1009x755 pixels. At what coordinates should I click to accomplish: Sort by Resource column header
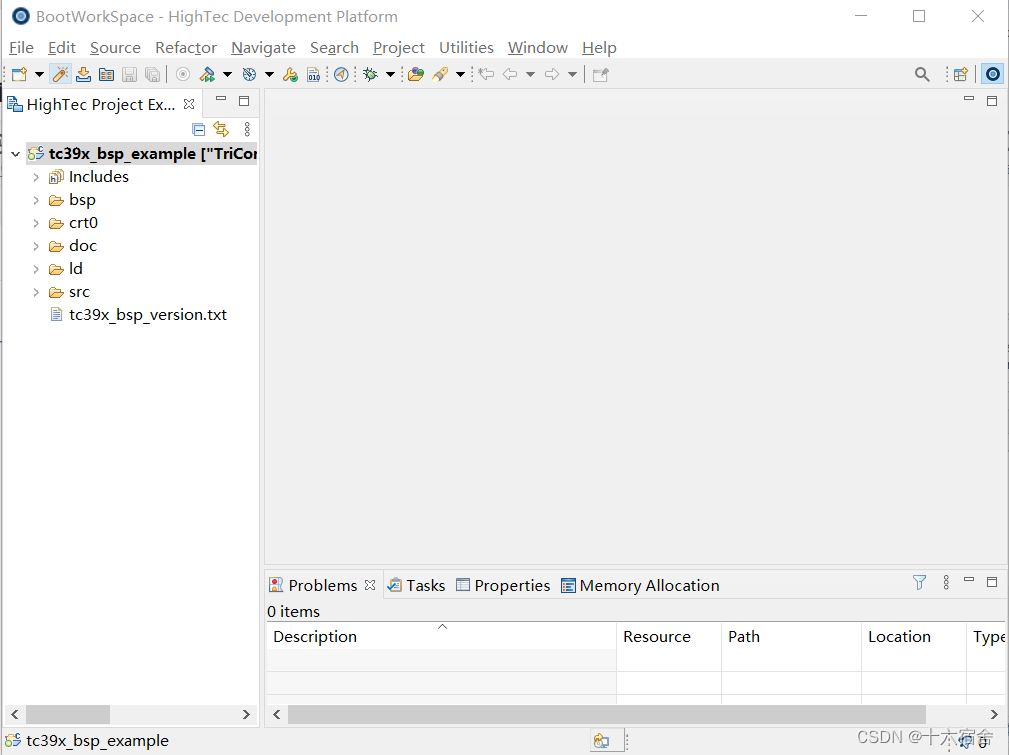tap(669, 637)
